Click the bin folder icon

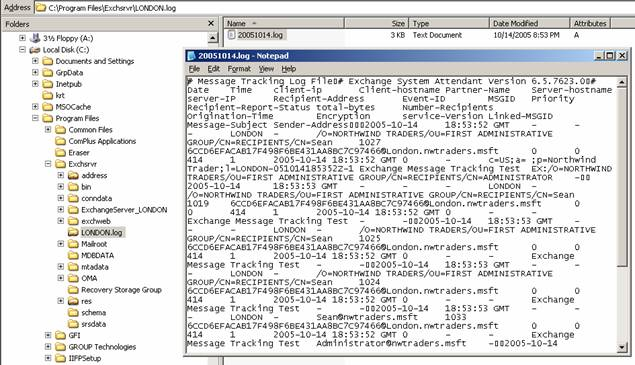pos(73,187)
